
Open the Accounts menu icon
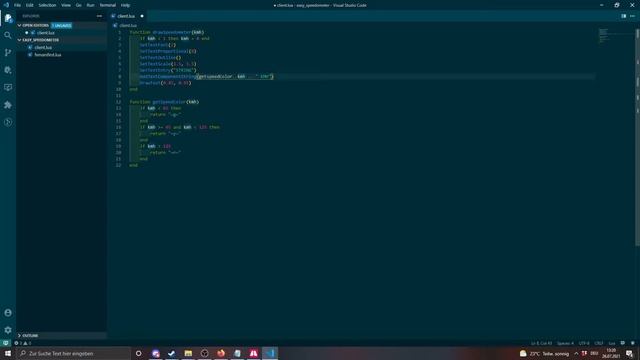tap(8, 313)
